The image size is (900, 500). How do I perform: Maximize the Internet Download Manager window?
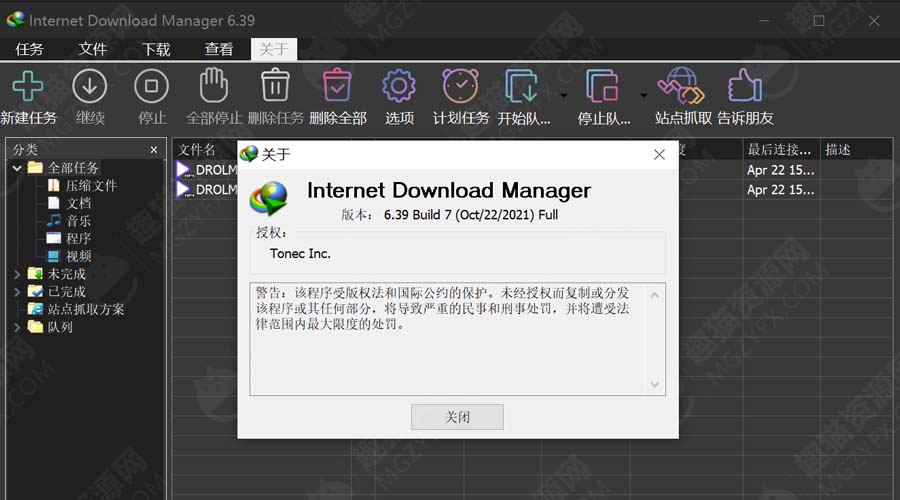(x=819, y=21)
